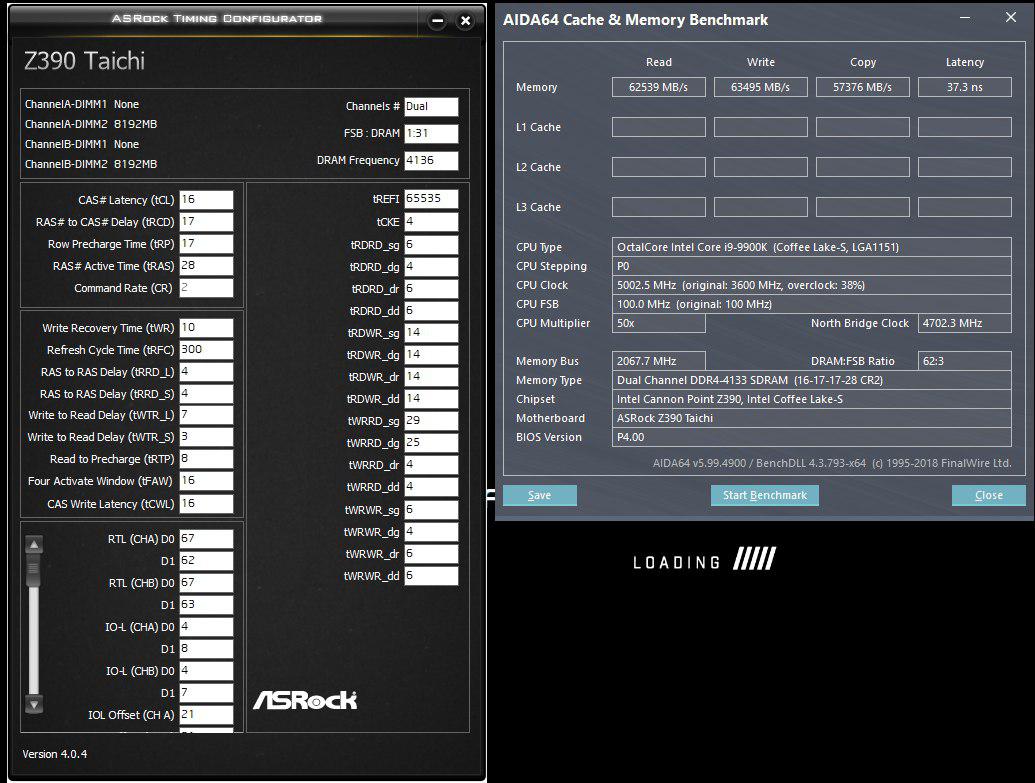This screenshot has width=1035, height=783.
Task: Click the Memory Type value field
Action: 811,380
